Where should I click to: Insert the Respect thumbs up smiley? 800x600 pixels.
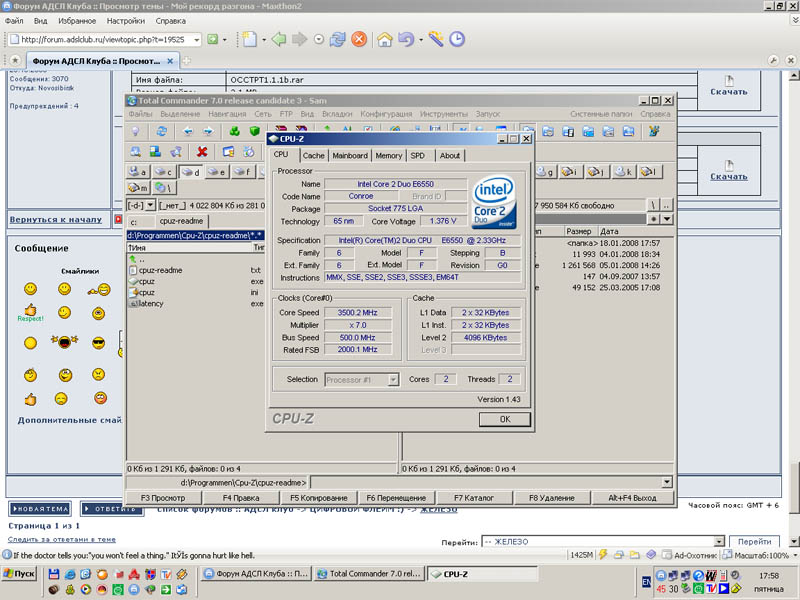tap(31, 313)
